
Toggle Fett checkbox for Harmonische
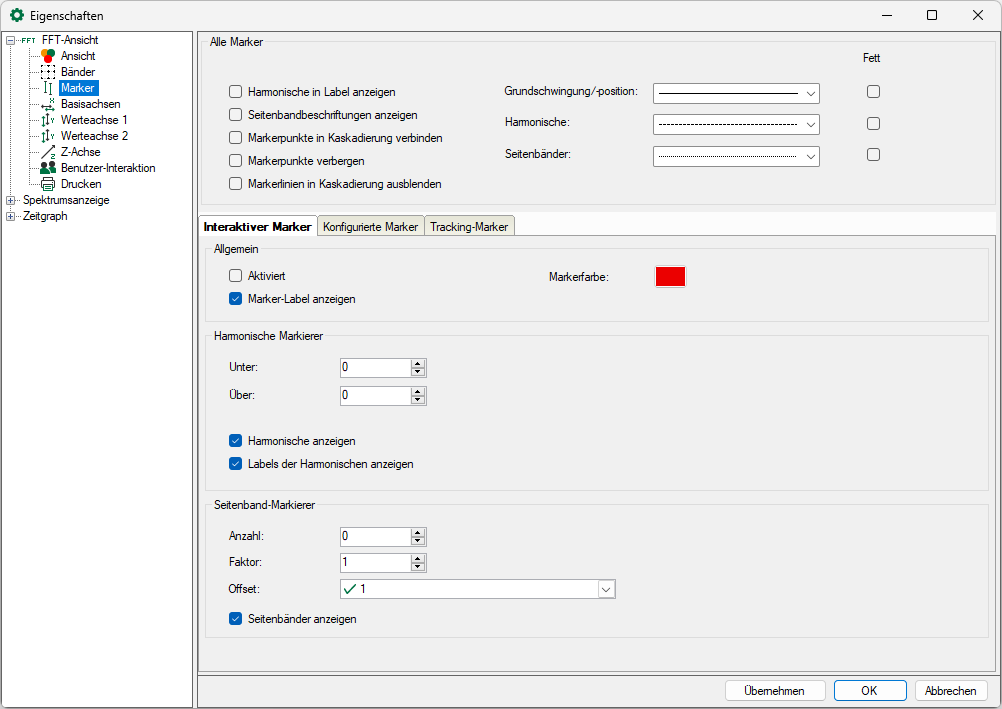coord(874,123)
